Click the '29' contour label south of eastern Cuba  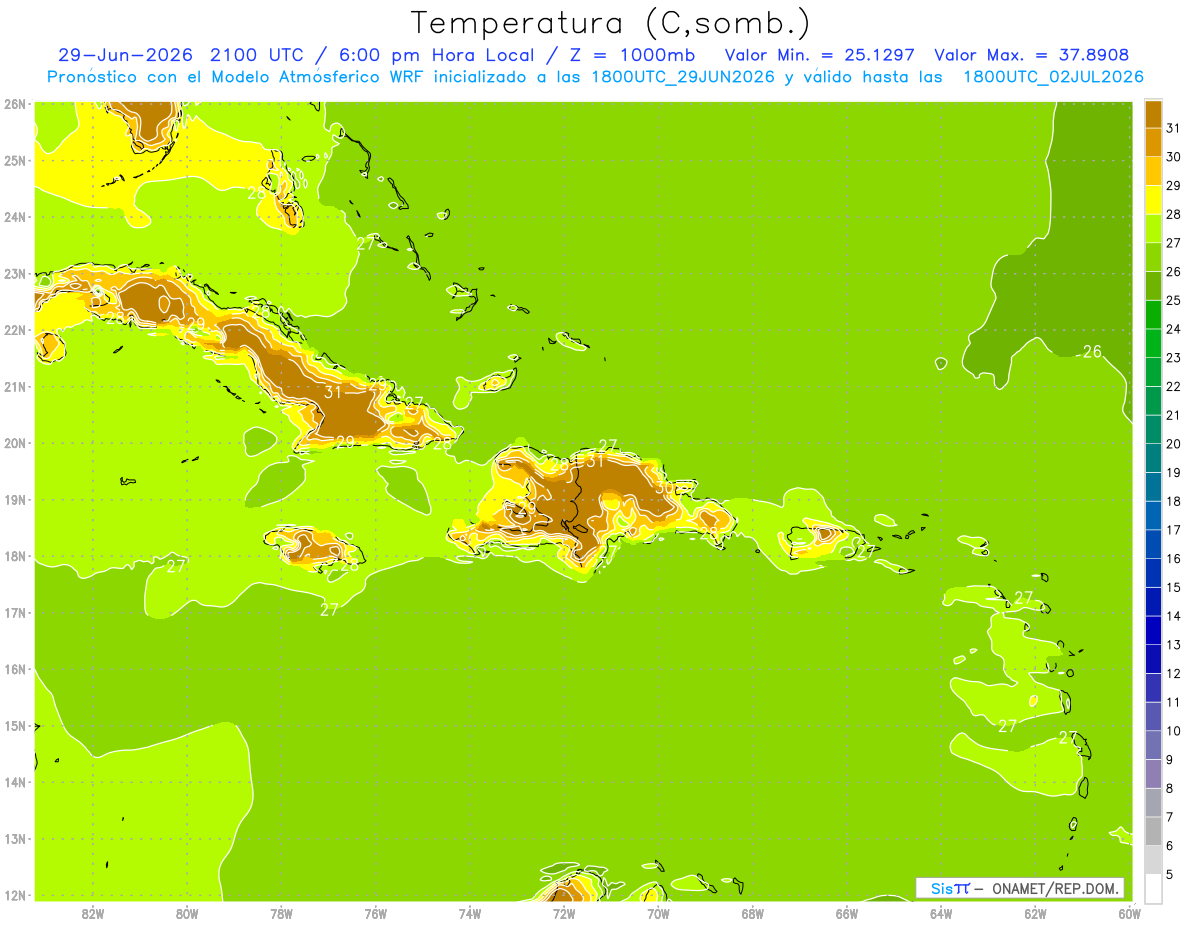click(x=345, y=442)
